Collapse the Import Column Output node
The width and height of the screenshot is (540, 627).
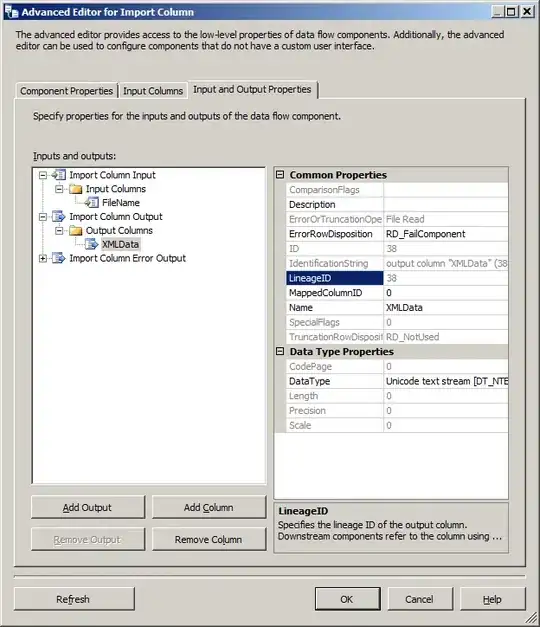pyautogui.click(x=43, y=217)
